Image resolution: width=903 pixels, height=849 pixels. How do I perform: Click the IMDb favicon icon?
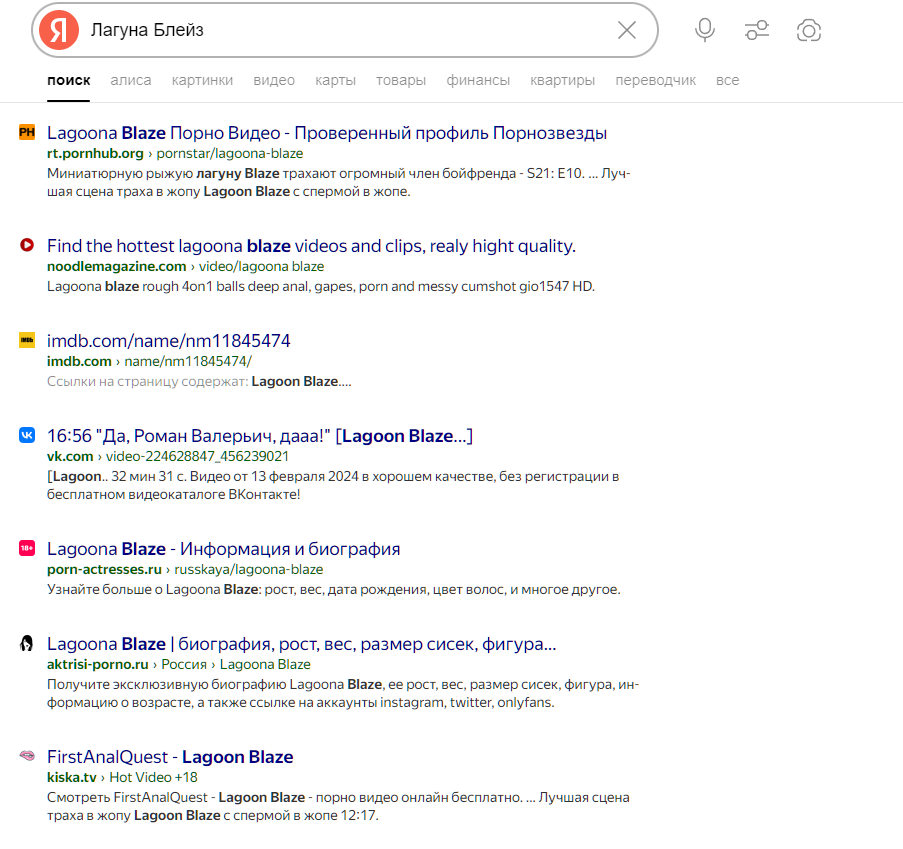pyautogui.click(x=27, y=340)
